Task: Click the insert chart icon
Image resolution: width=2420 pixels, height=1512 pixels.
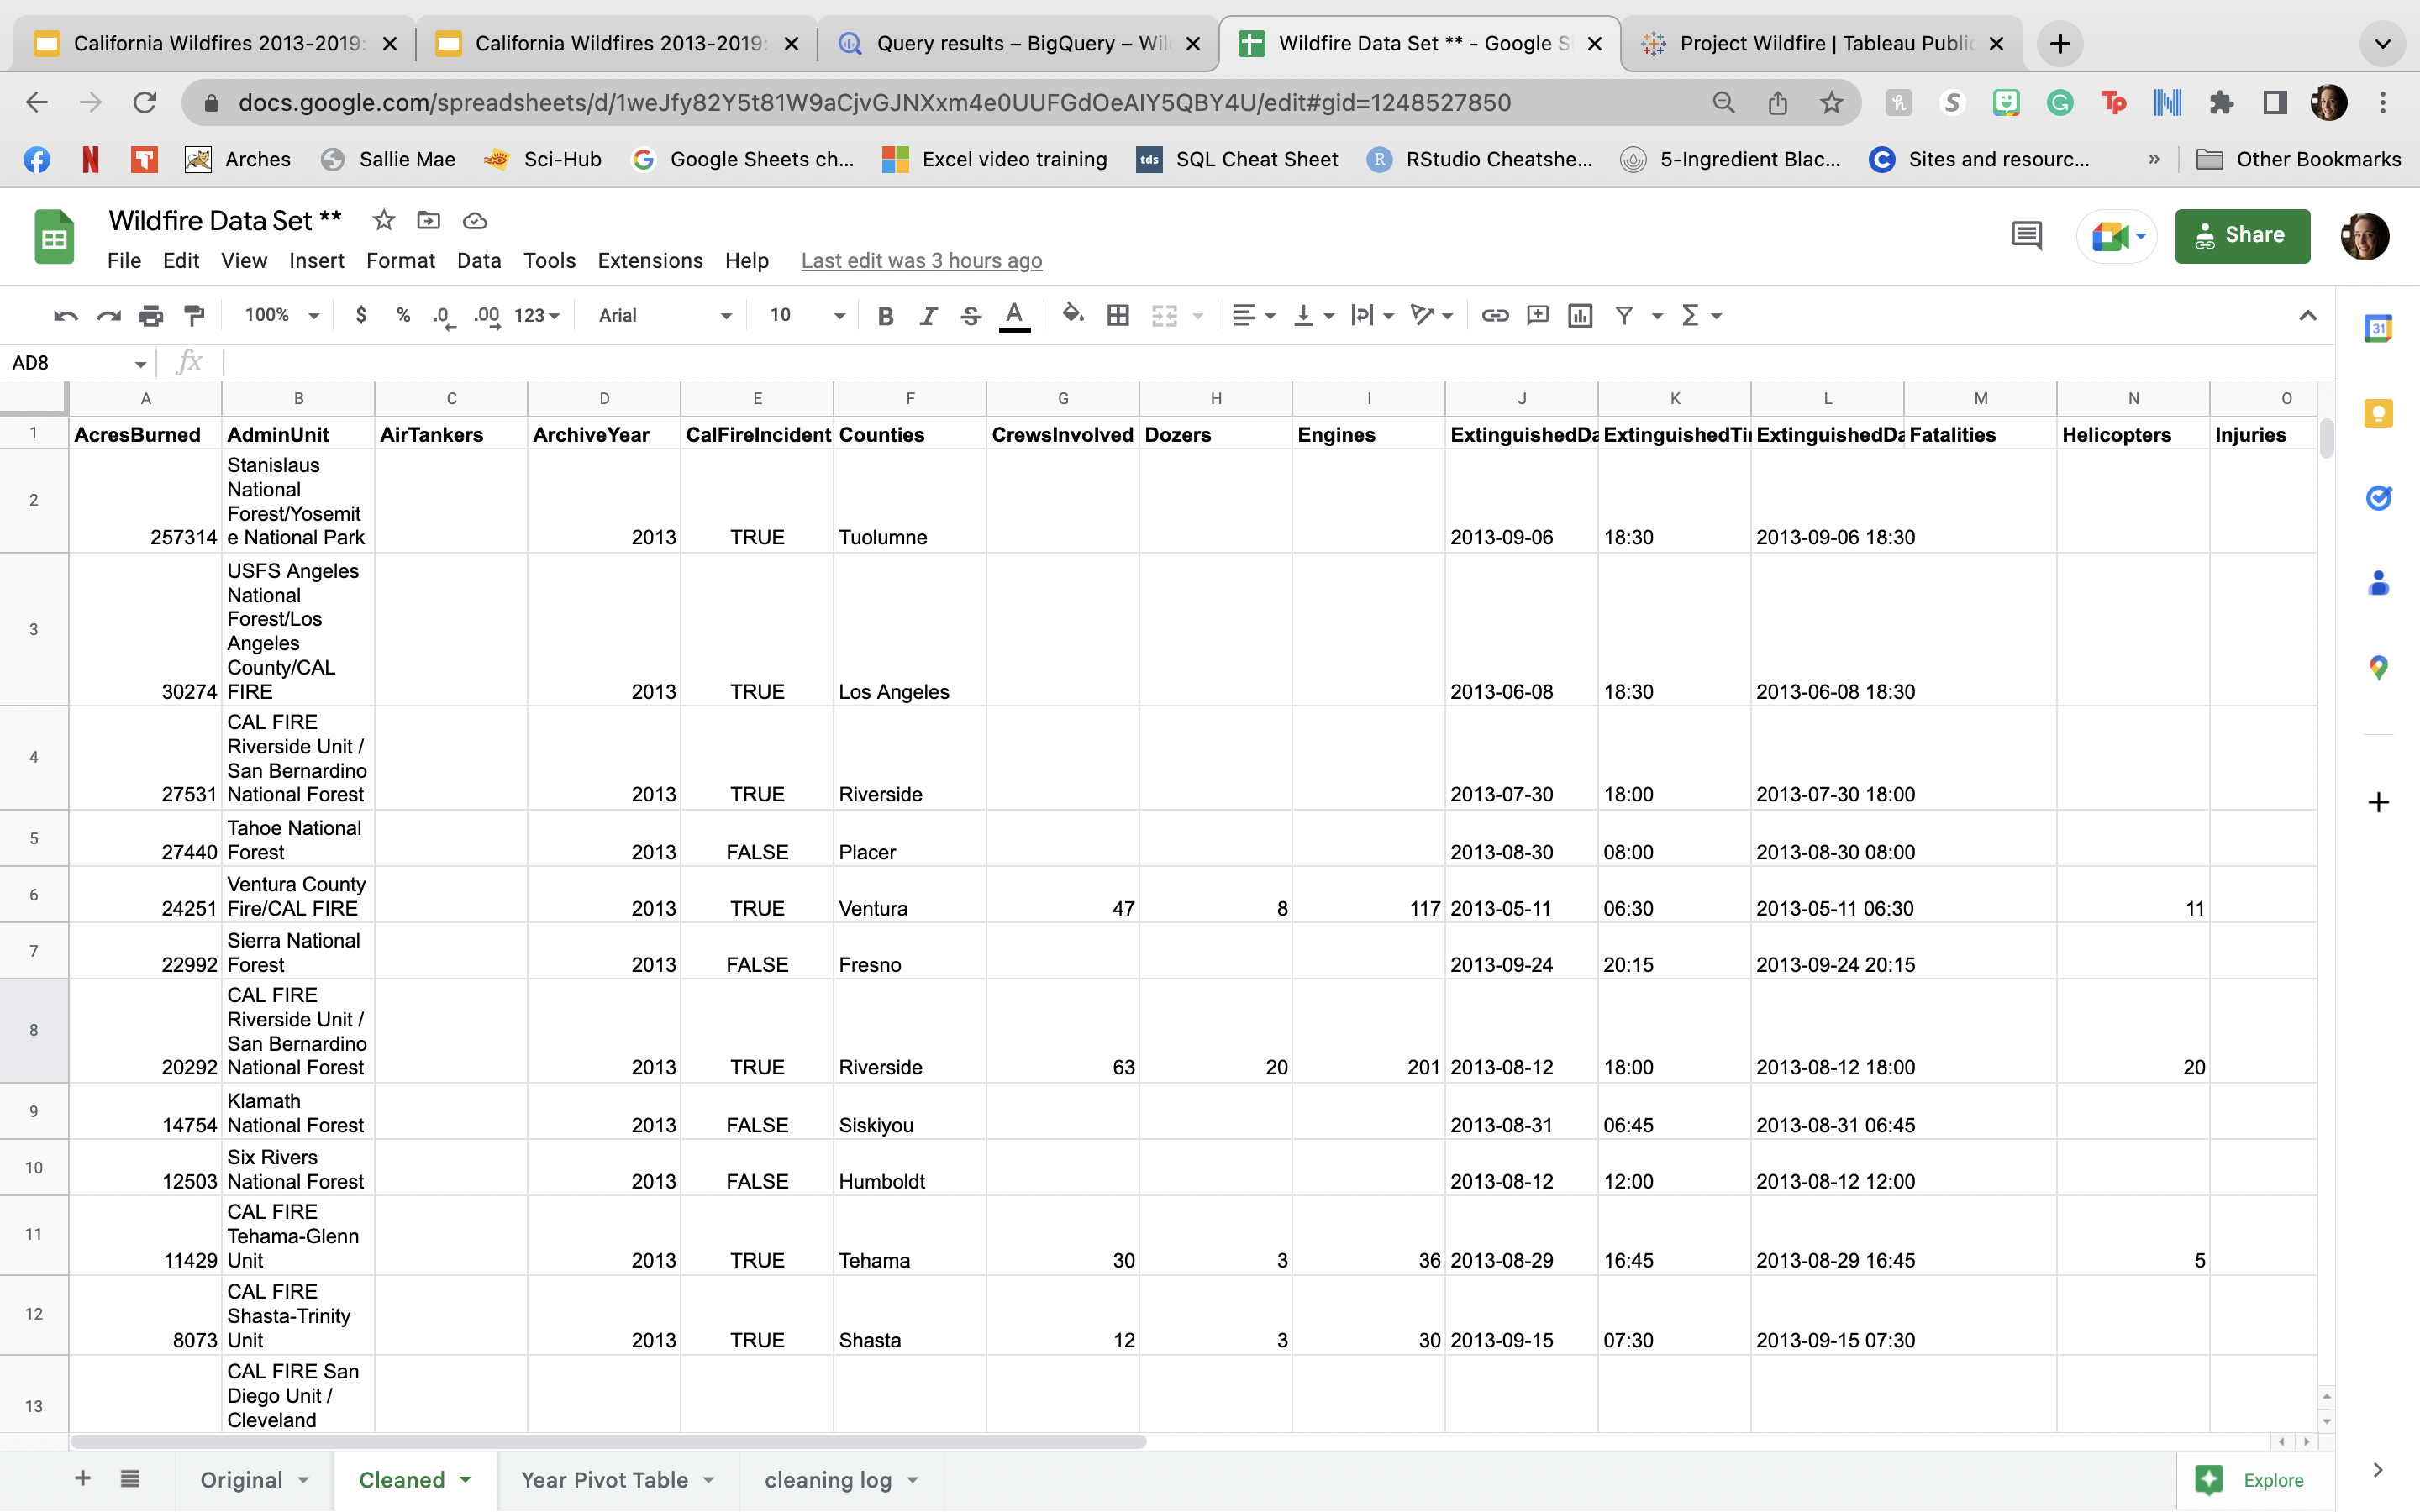Action: tap(1580, 316)
